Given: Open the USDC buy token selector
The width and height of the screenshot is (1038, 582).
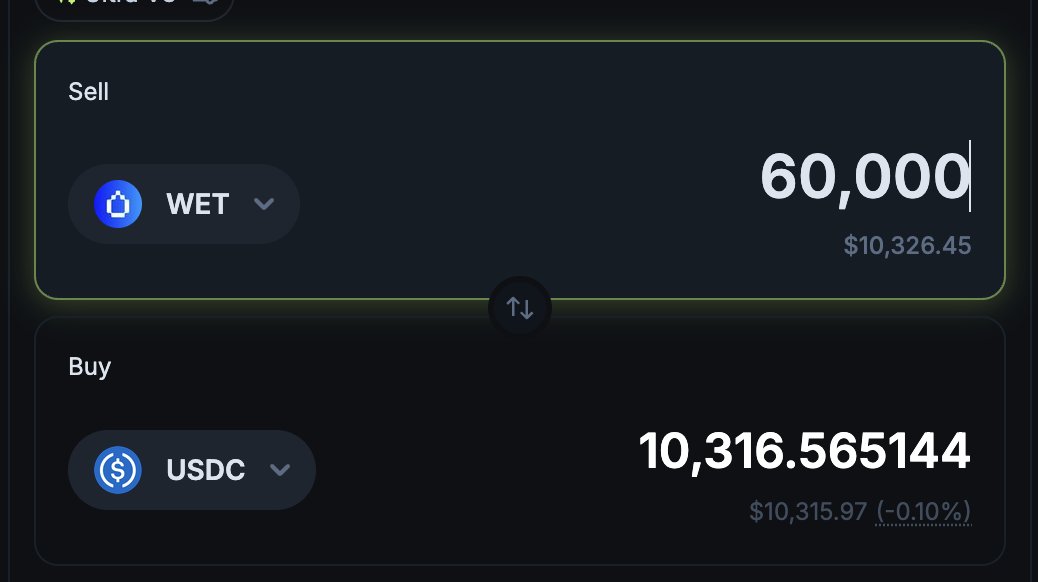Looking at the screenshot, I should (192, 470).
